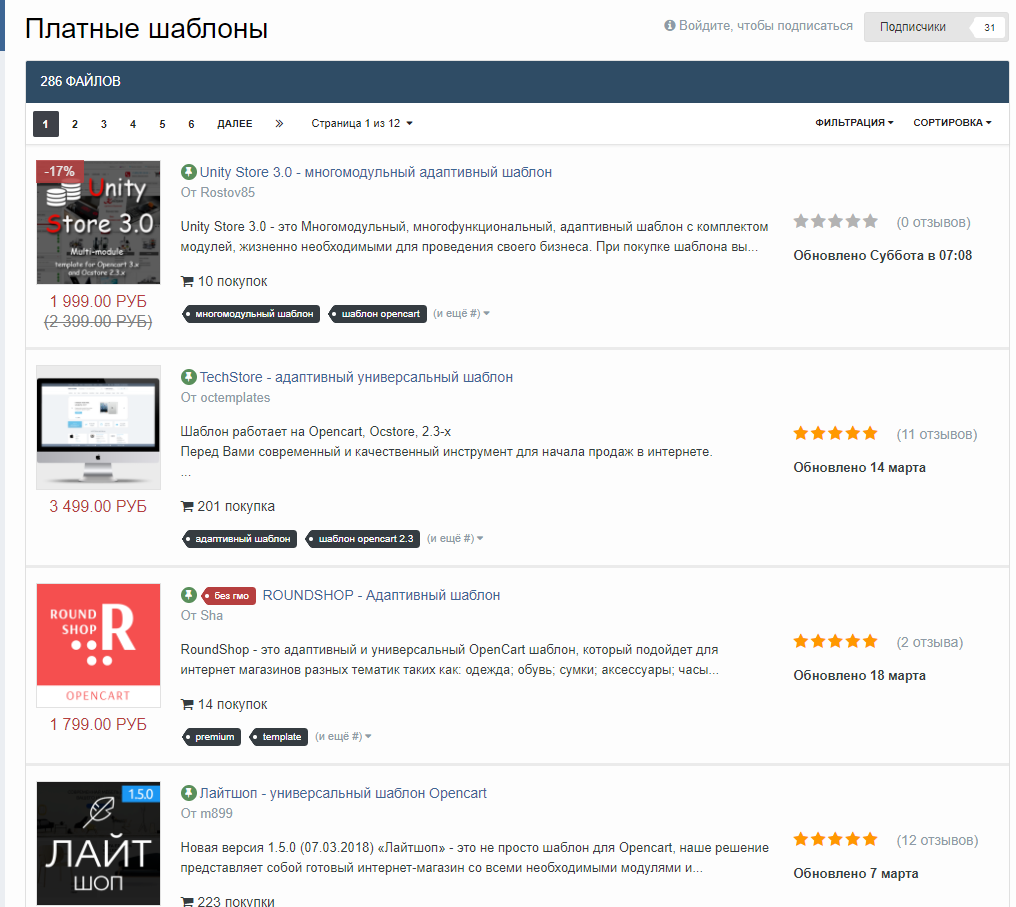
Task: Click the cart icon next to 14 покупок
Action: [x=187, y=705]
